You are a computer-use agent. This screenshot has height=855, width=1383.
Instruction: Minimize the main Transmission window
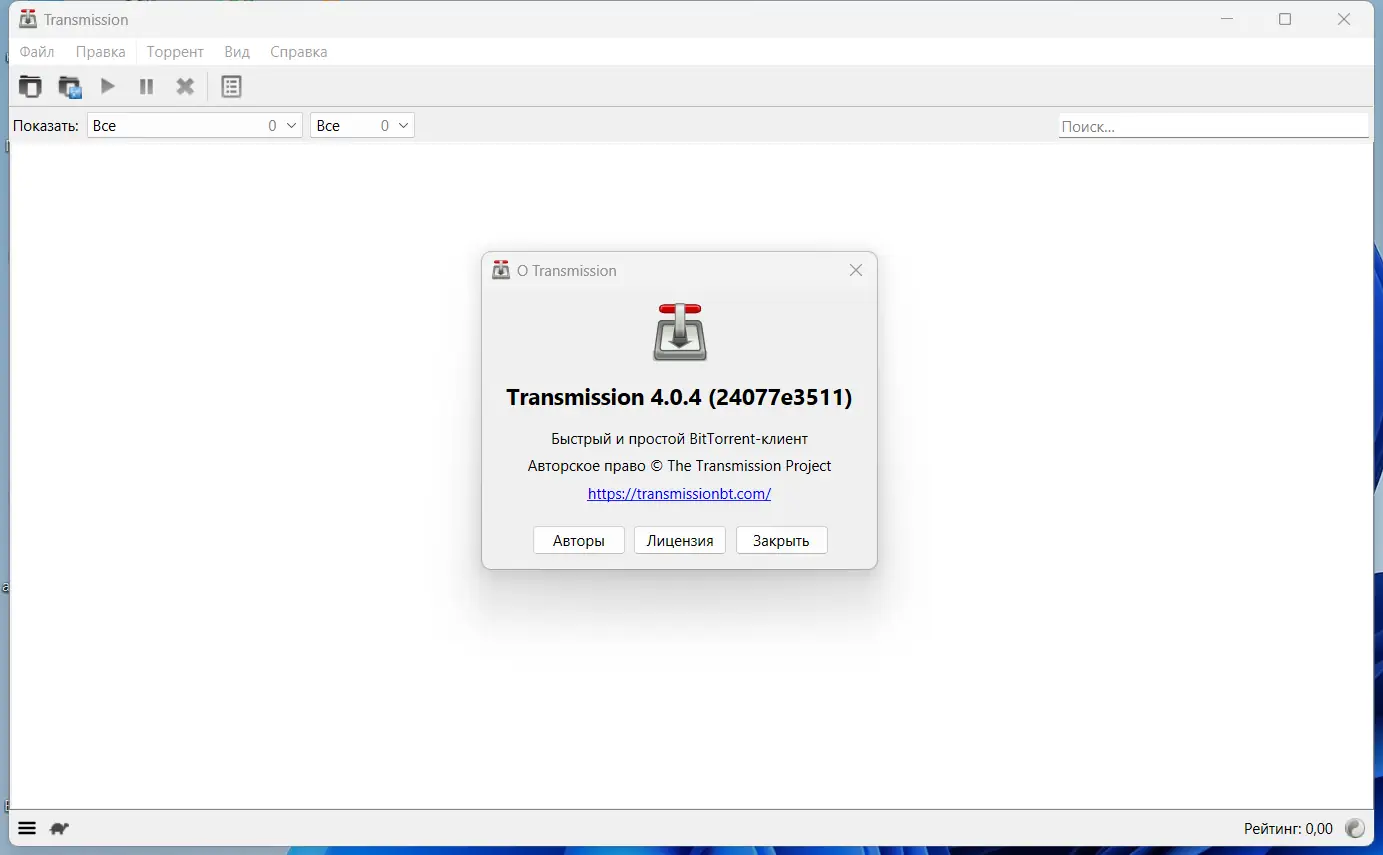(1227, 19)
